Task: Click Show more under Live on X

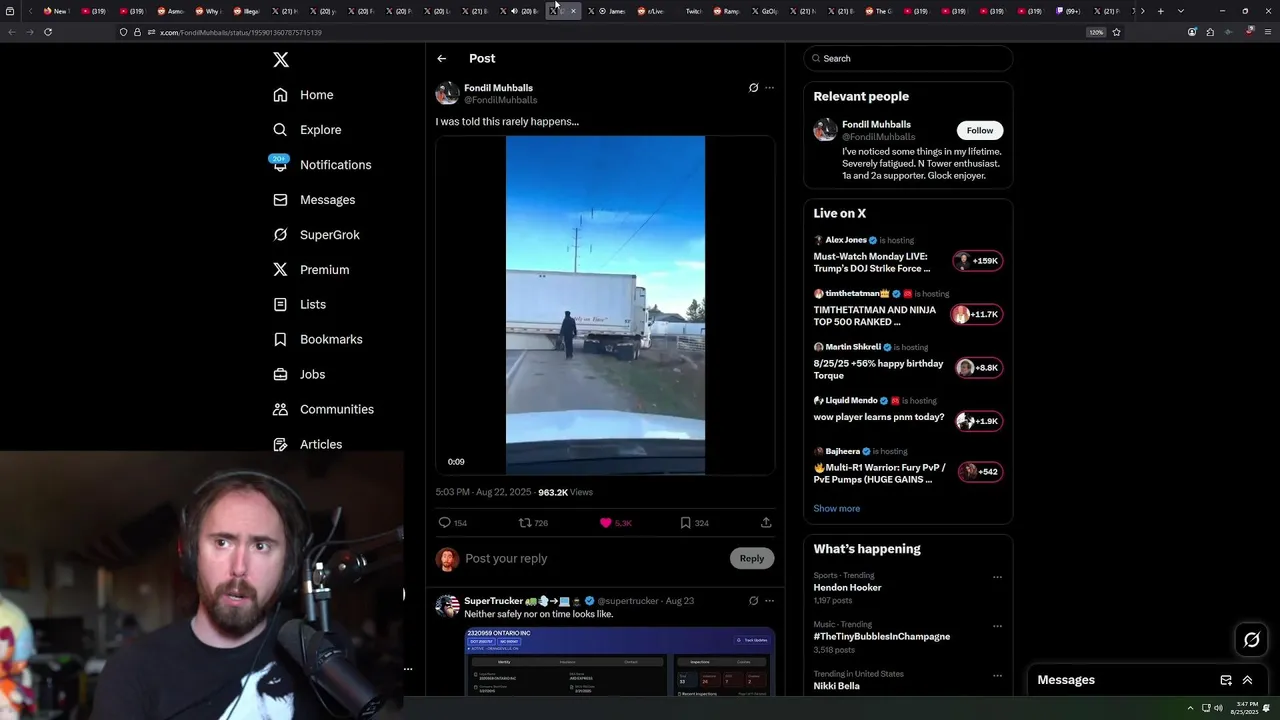Action: [x=836, y=509]
